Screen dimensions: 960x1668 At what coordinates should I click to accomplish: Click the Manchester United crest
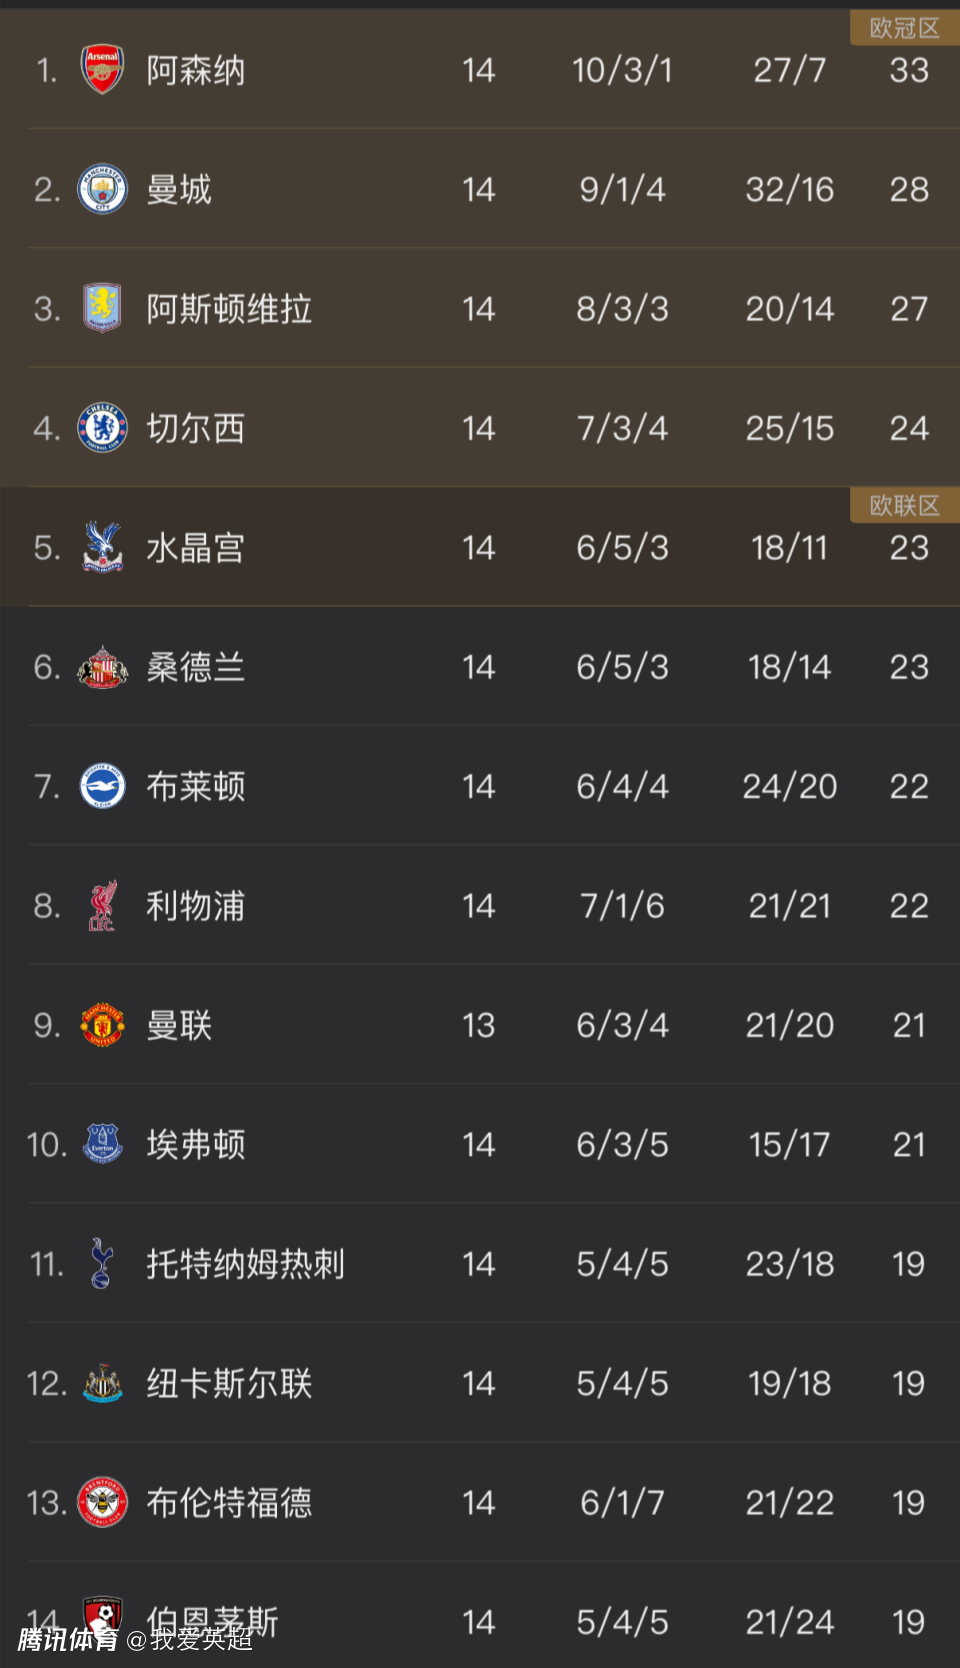(x=102, y=1025)
